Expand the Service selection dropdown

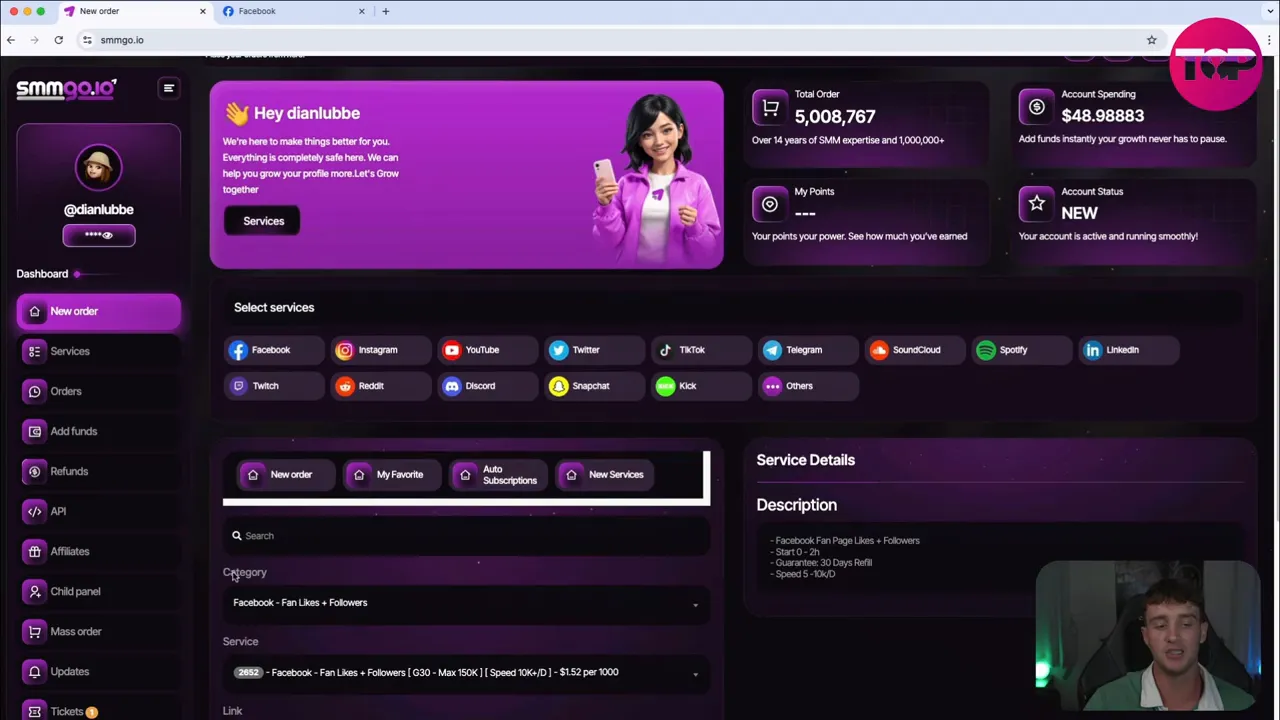[465, 672]
